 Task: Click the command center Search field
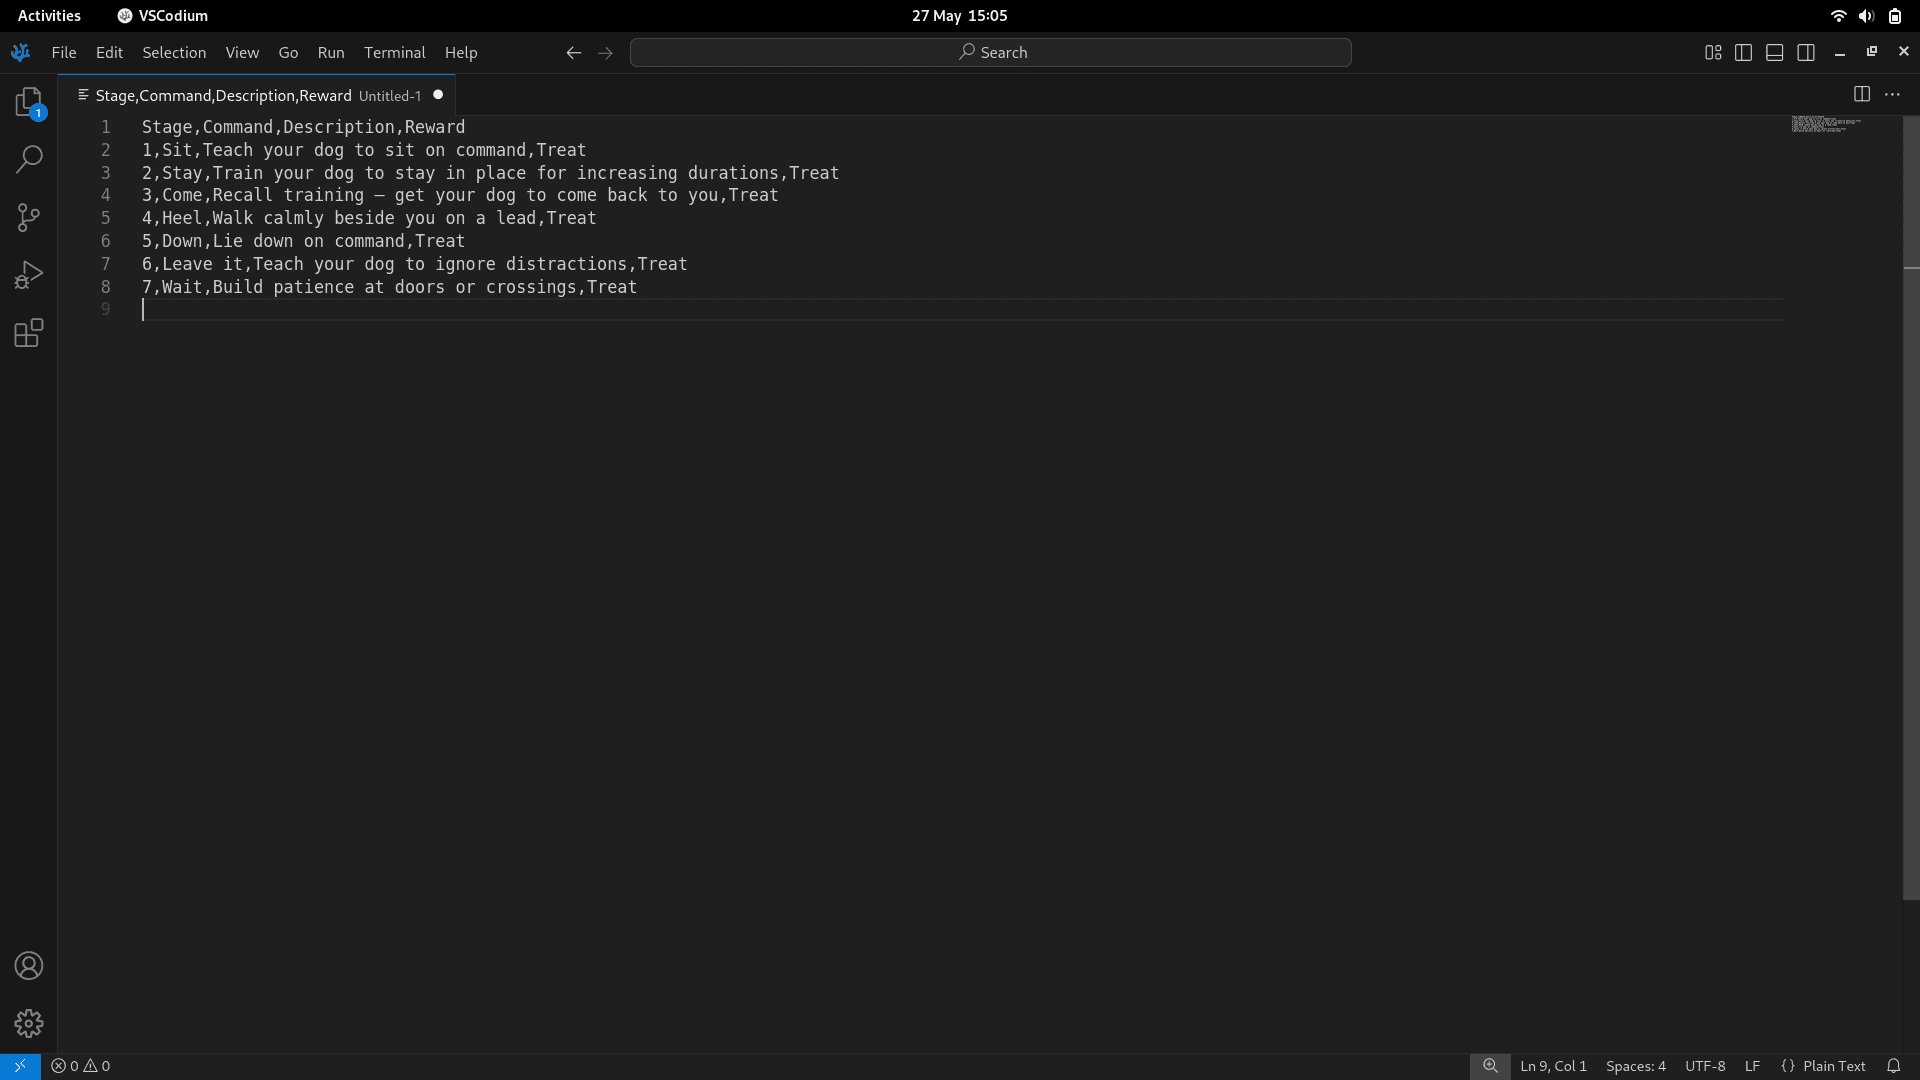(991, 52)
